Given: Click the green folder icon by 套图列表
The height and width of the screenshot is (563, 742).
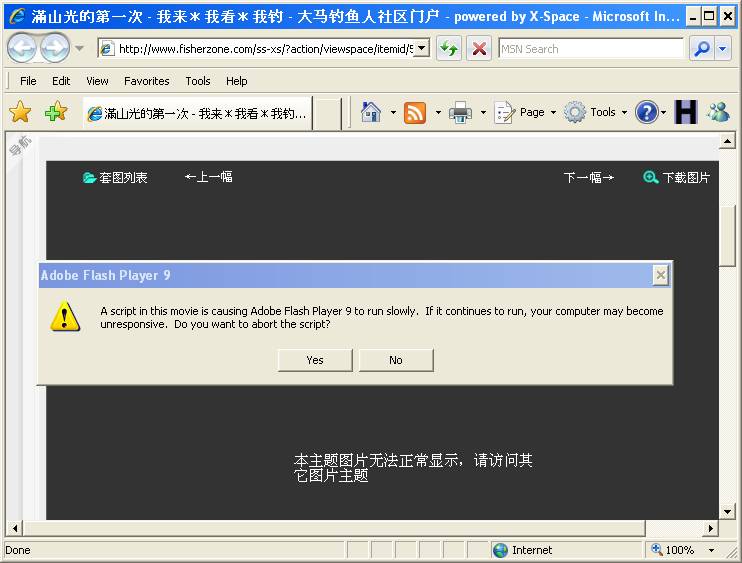Looking at the screenshot, I should (89, 177).
